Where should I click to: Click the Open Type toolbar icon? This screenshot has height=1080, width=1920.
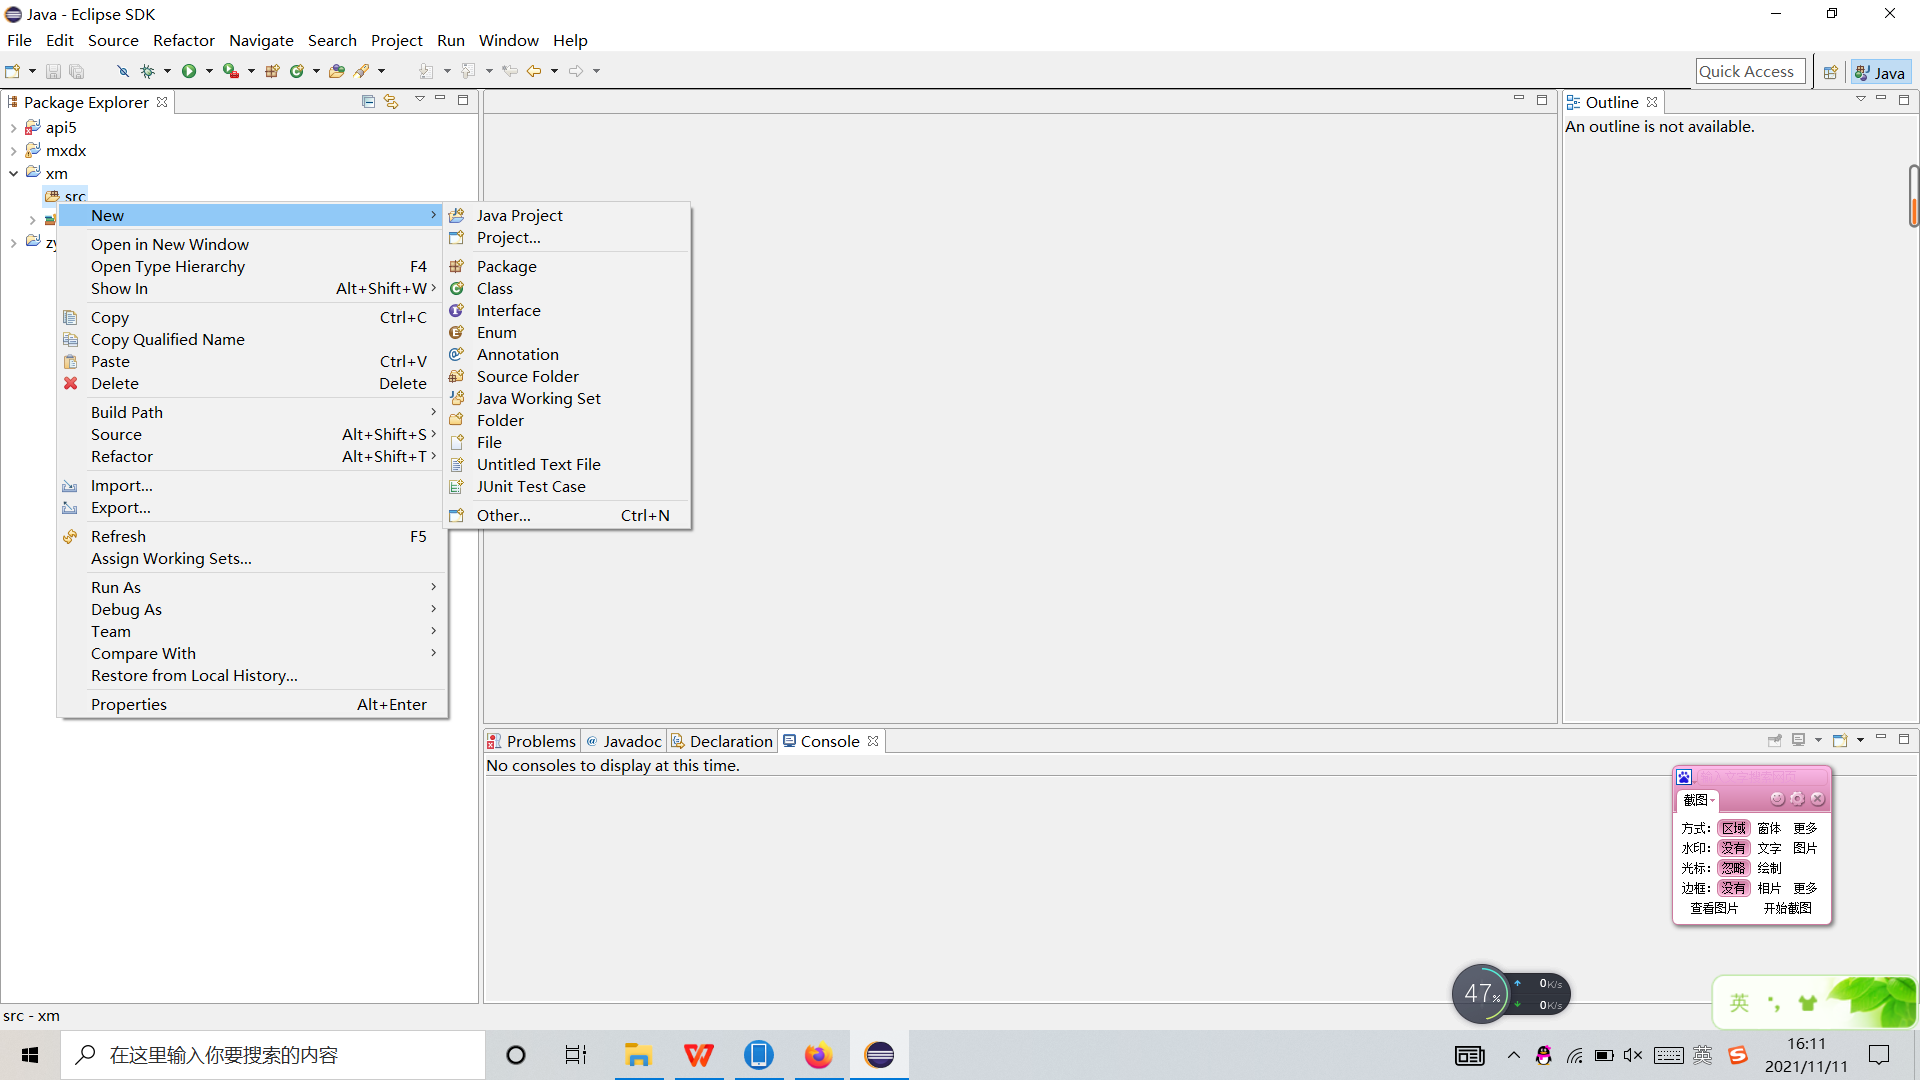click(x=337, y=71)
